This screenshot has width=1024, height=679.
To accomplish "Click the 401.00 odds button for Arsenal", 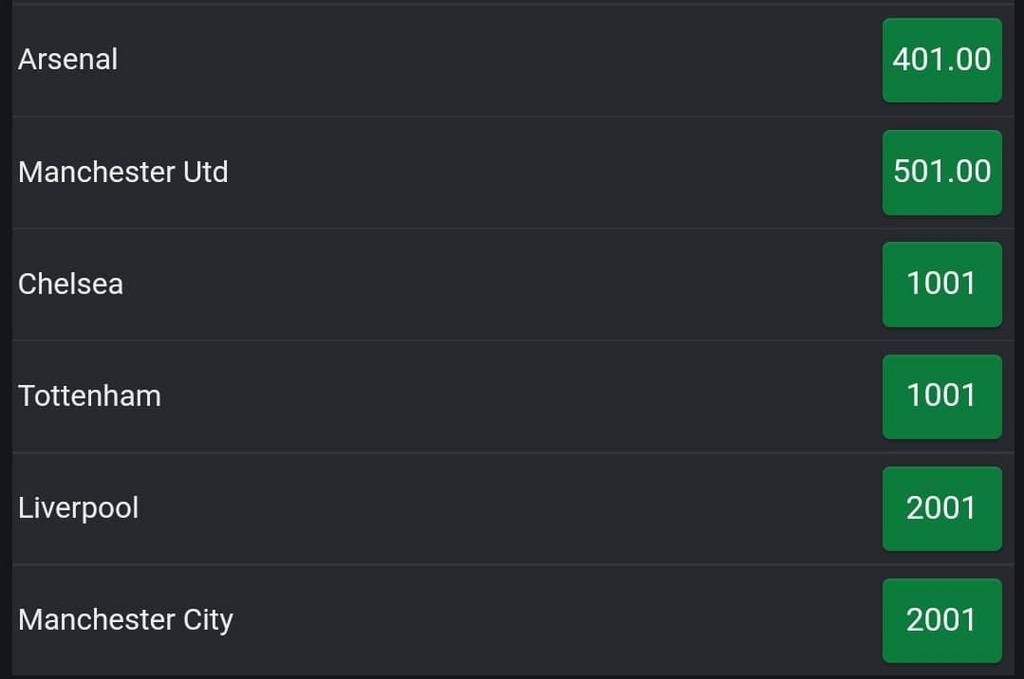I will (941, 60).
